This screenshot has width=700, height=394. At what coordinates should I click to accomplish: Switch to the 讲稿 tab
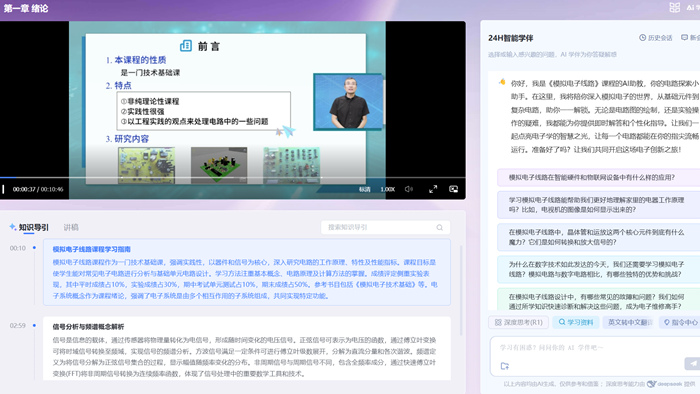[71, 227]
